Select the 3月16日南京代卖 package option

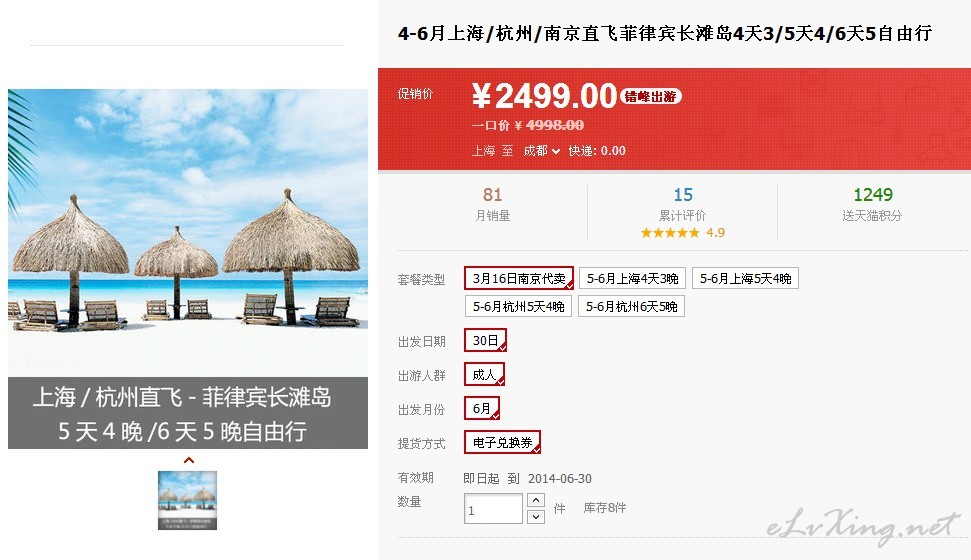click(x=519, y=278)
